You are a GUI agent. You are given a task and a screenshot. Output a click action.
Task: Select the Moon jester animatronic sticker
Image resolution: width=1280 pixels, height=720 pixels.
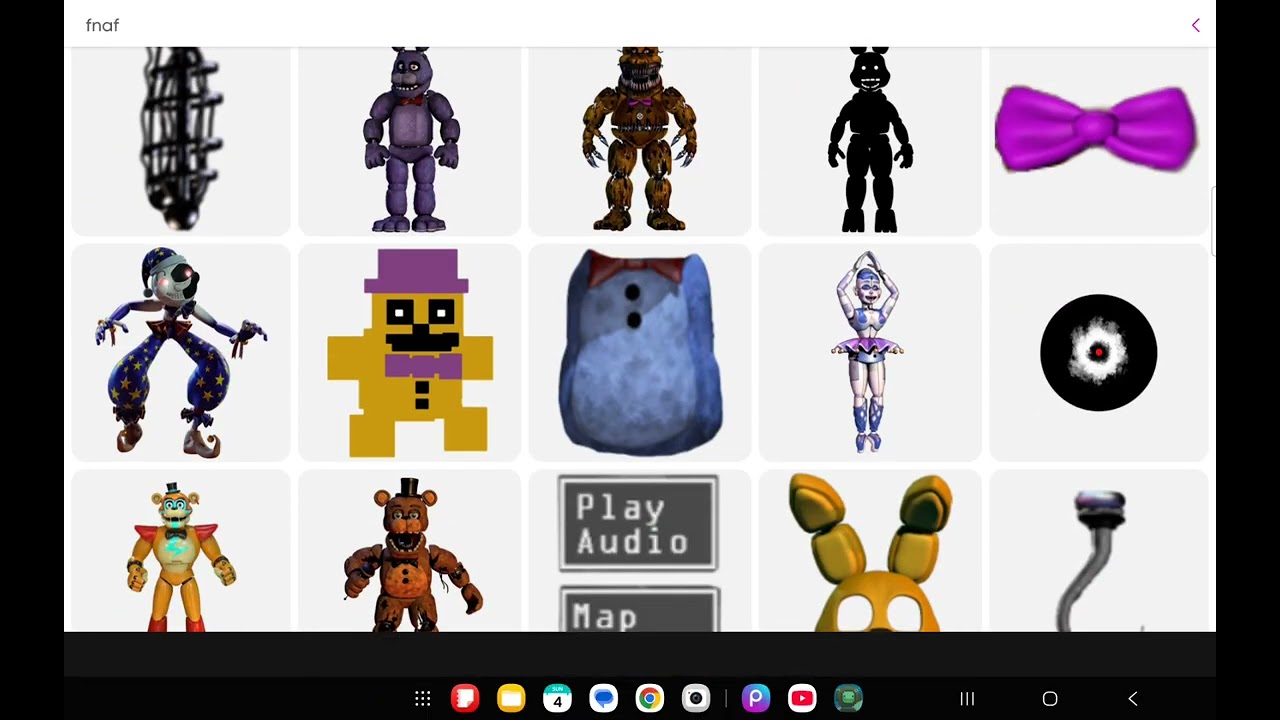coord(181,352)
